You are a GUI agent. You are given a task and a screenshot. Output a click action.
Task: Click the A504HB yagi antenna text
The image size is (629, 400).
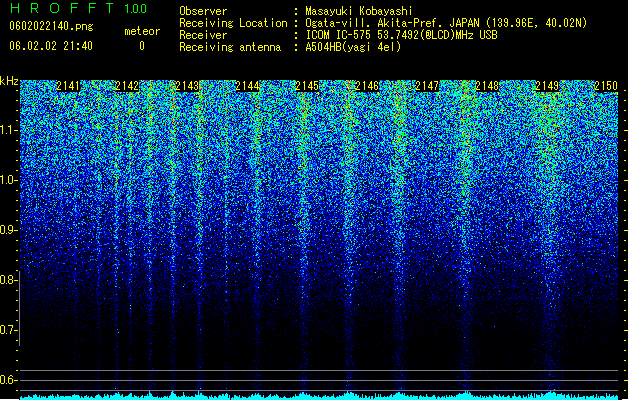[353, 47]
